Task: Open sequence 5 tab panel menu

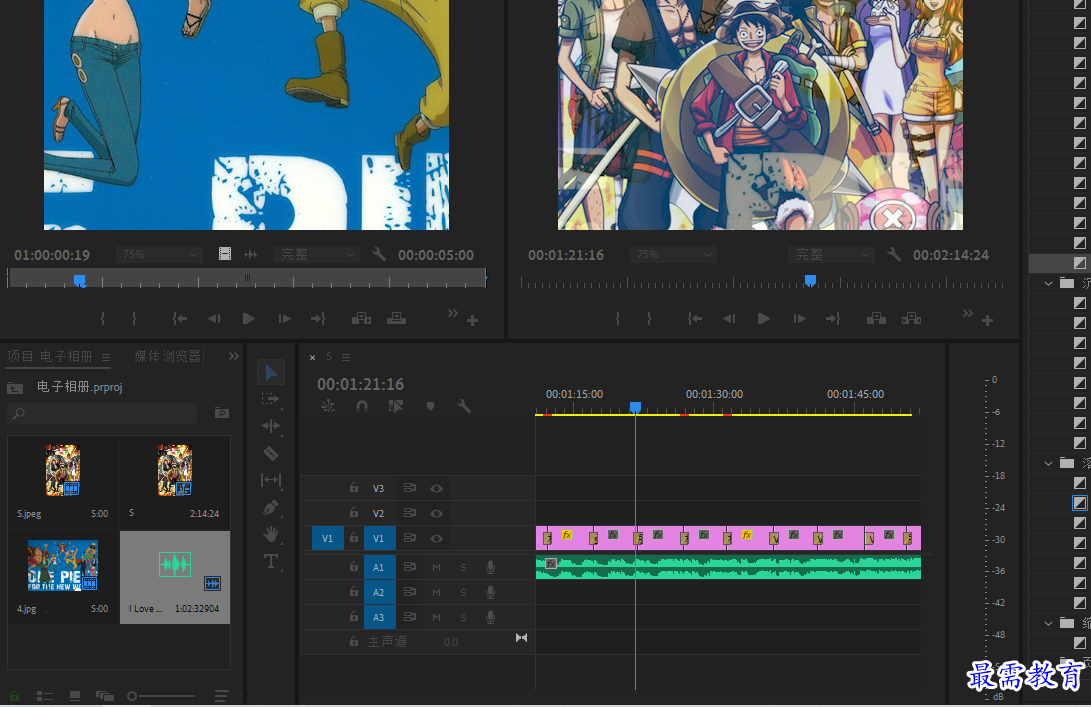Action: pyautogui.click(x=346, y=357)
